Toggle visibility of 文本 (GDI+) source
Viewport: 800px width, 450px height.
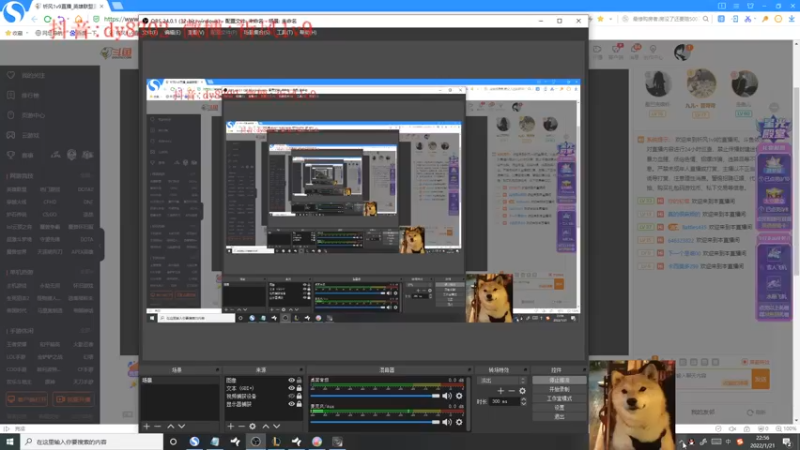291,388
